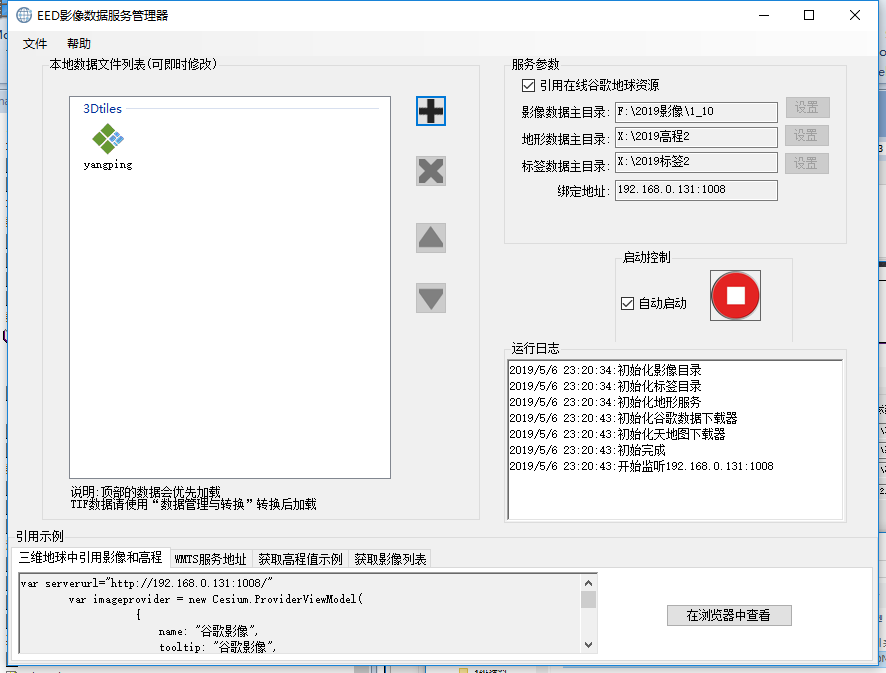Switch to WMTS服务地址 tab
886x673 pixels.
tap(210, 559)
